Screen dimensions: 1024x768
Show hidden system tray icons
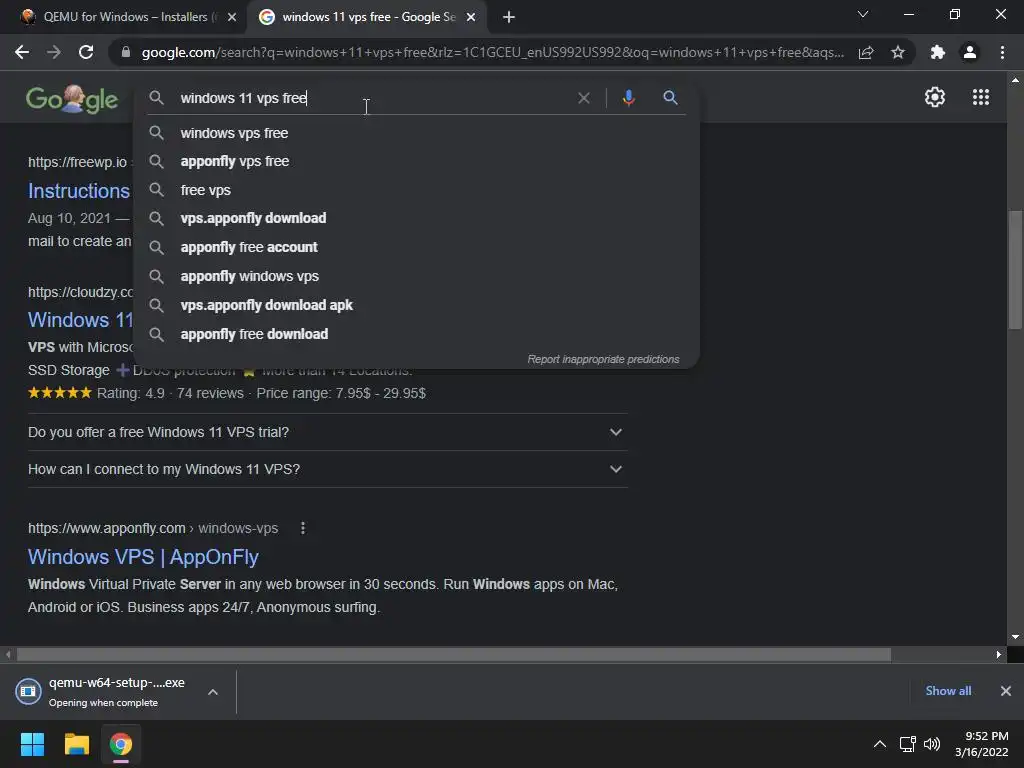click(880, 744)
